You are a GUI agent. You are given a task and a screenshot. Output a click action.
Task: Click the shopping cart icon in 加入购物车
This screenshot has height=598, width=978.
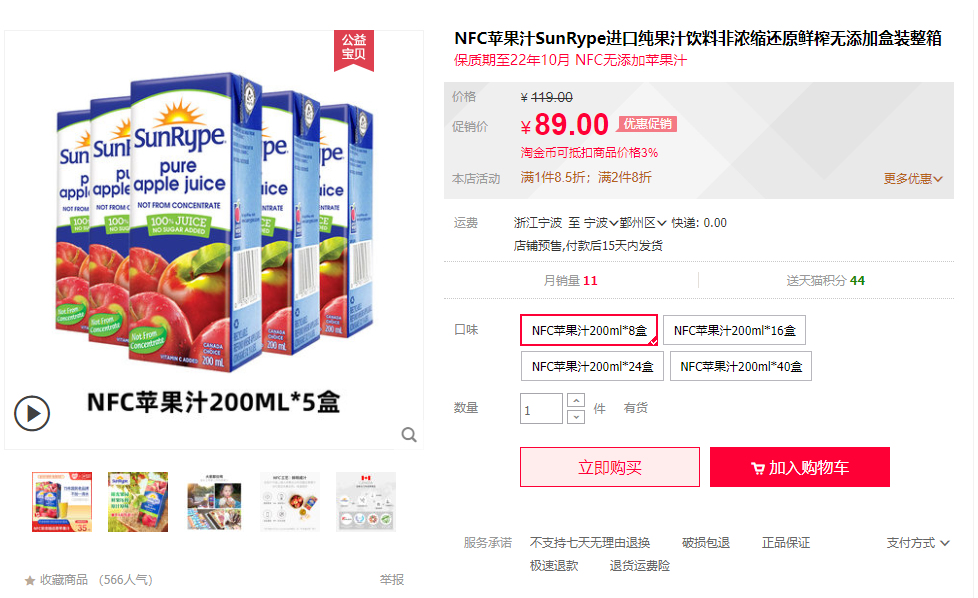757,468
